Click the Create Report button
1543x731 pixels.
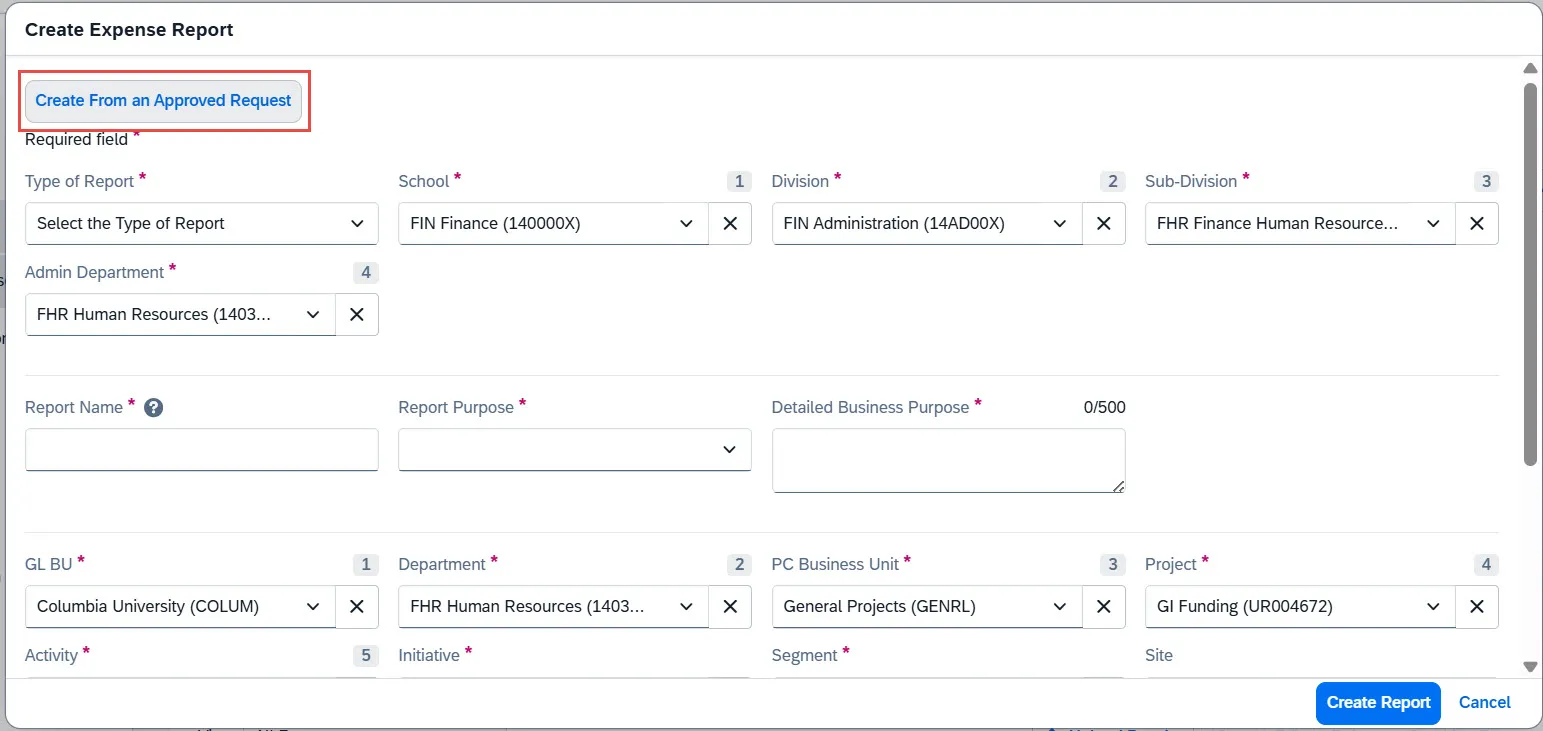point(1378,703)
